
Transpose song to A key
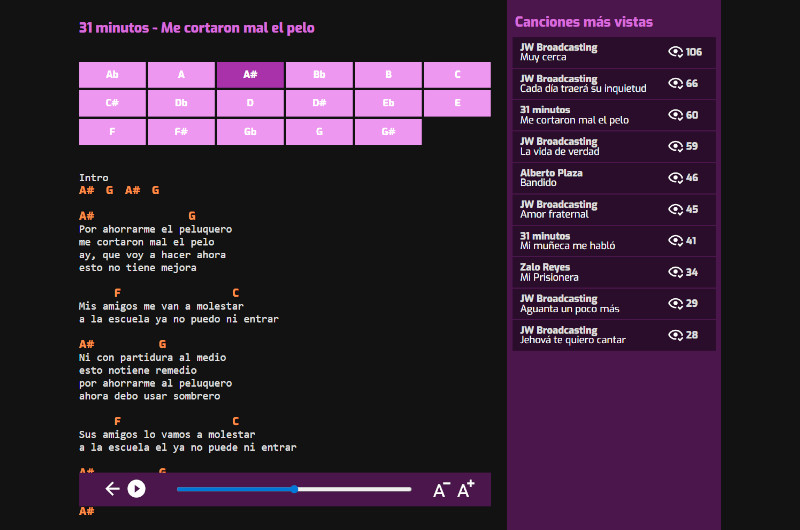(181, 74)
